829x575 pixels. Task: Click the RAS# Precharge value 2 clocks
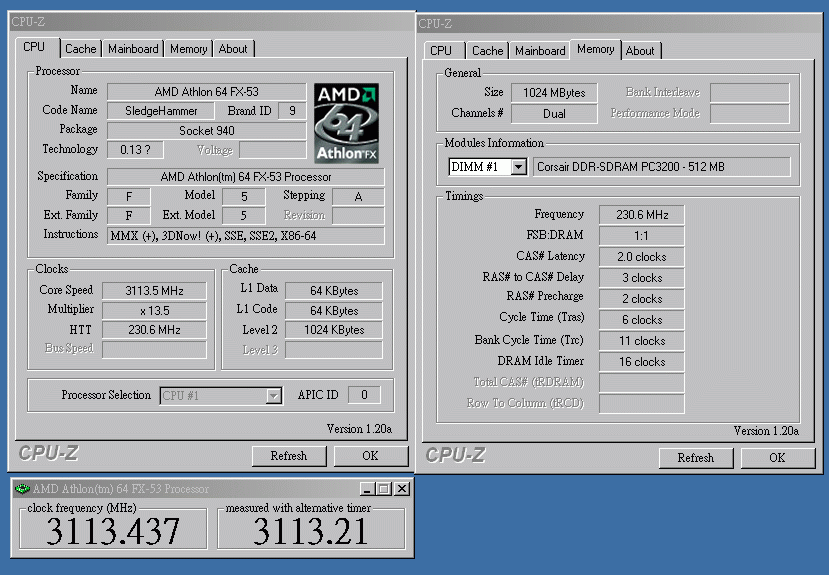click(642, 299)
